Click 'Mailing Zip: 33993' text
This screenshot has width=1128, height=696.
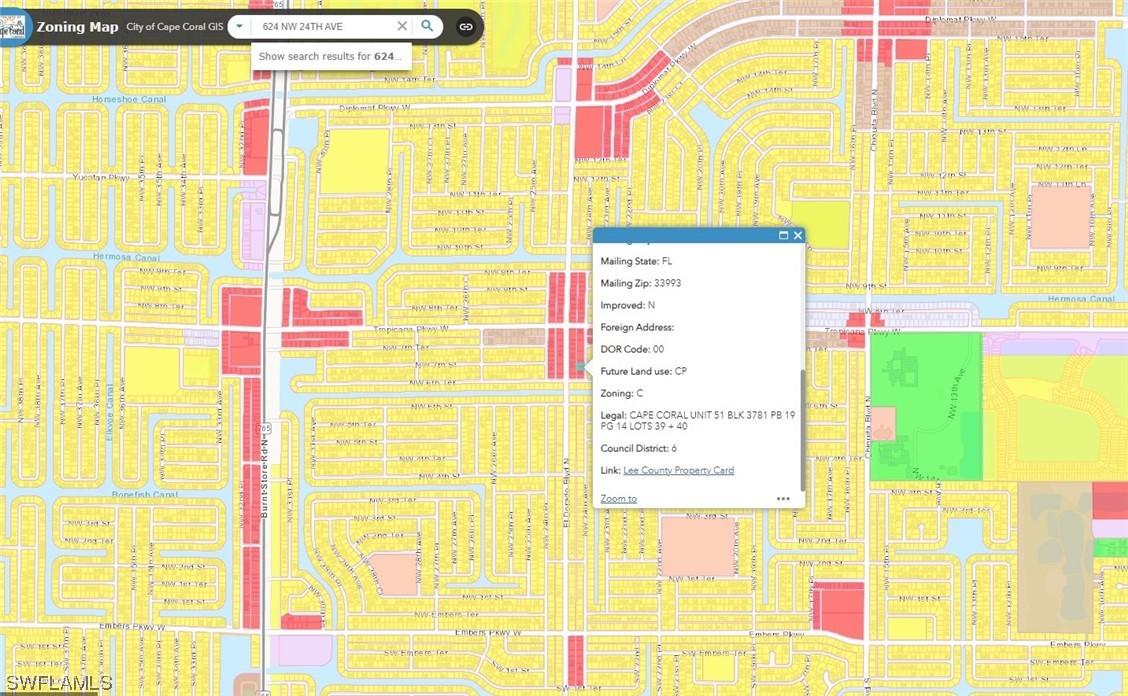click(641, 283)
